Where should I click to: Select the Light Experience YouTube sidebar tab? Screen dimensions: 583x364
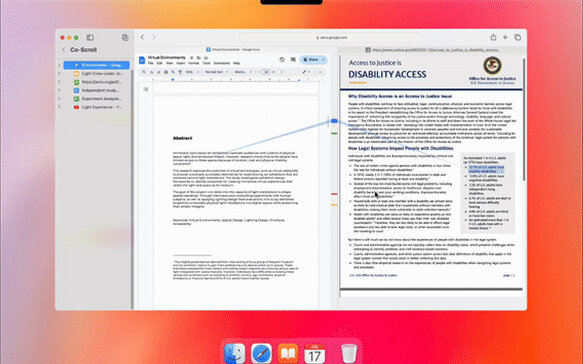(x=97, y=107)
